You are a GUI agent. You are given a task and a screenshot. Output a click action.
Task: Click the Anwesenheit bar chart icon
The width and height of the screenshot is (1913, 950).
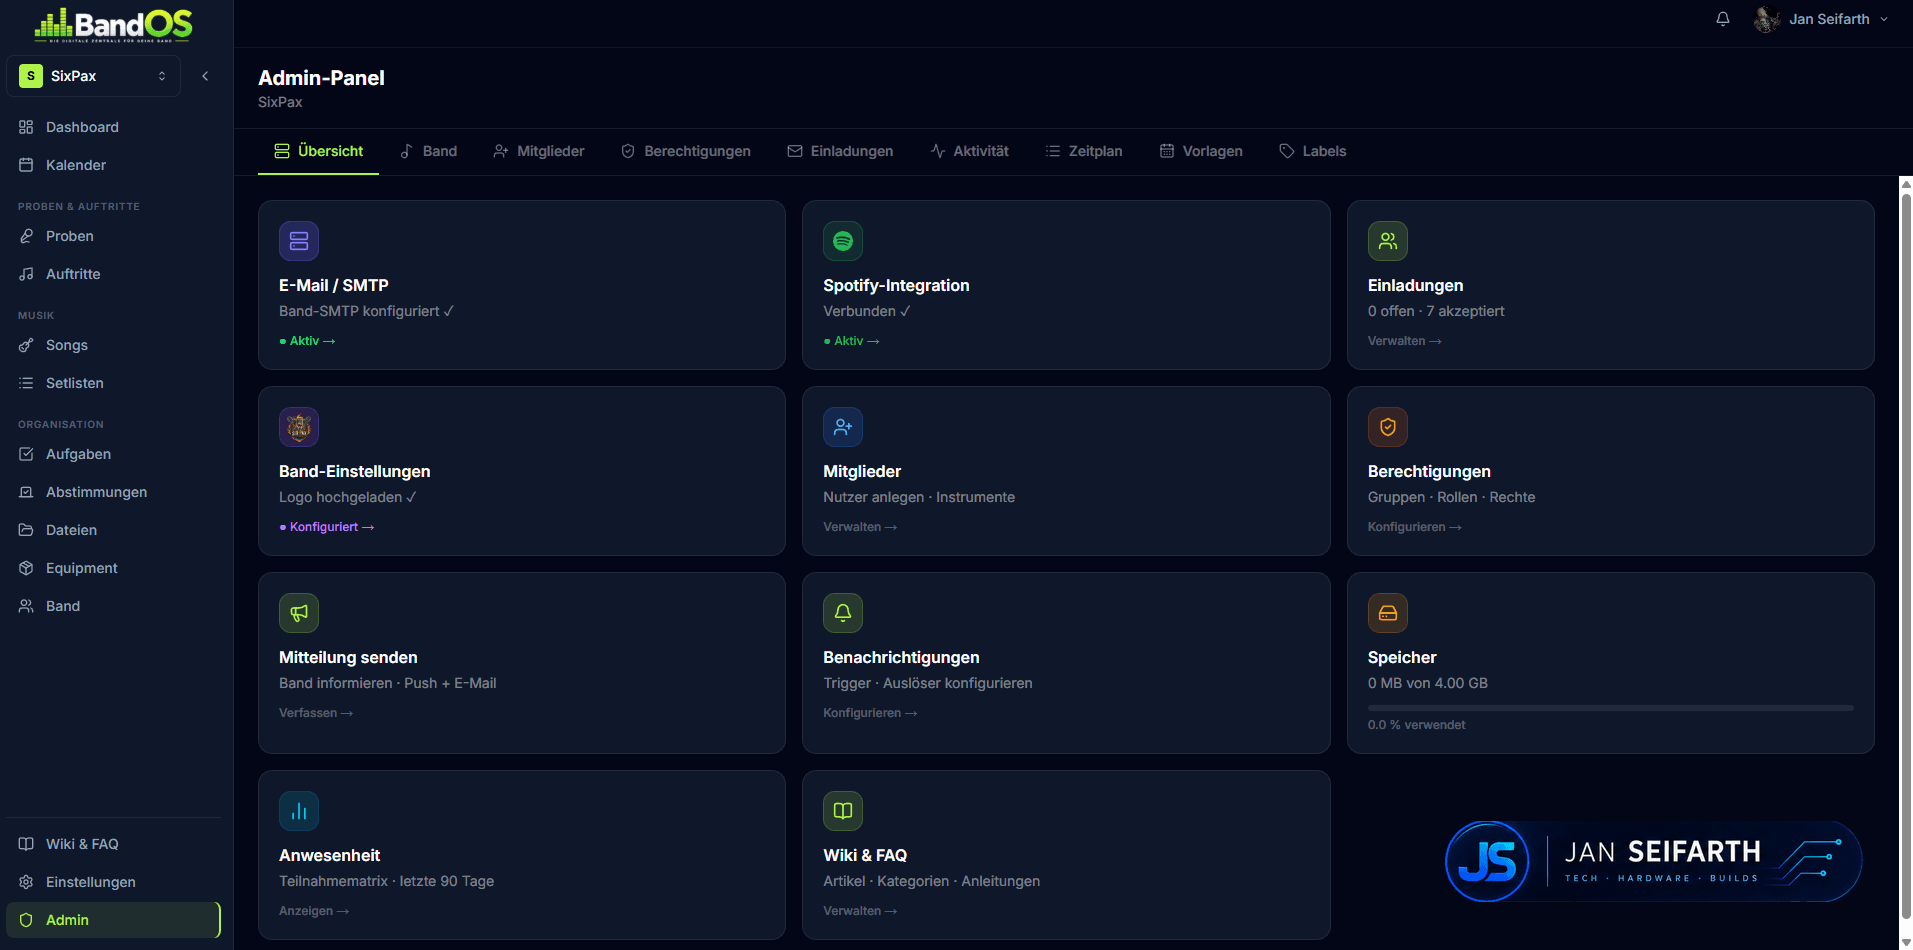tap(299, 811)
